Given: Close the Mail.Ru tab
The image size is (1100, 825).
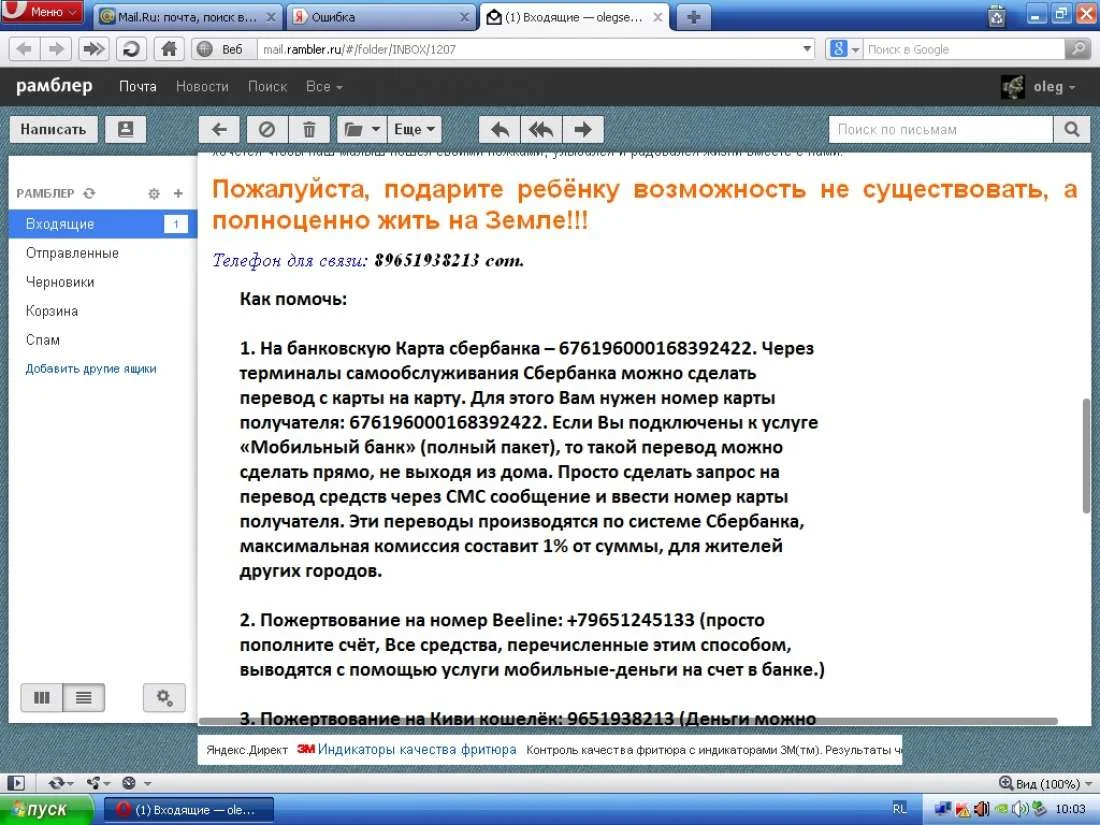Looking at the screenshot, I should pos(271,17).
